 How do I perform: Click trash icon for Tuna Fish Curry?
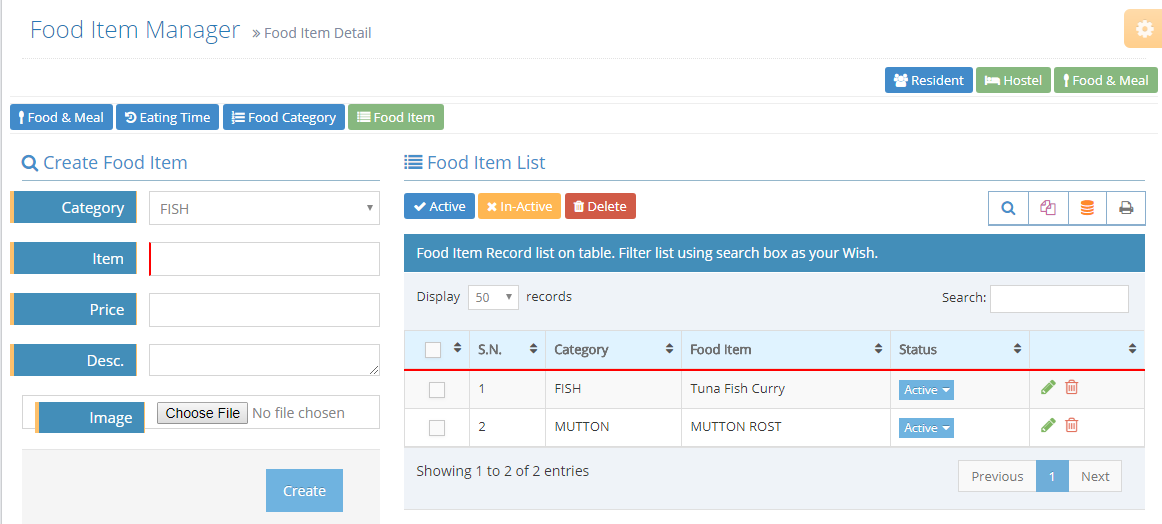(1071, 388)
